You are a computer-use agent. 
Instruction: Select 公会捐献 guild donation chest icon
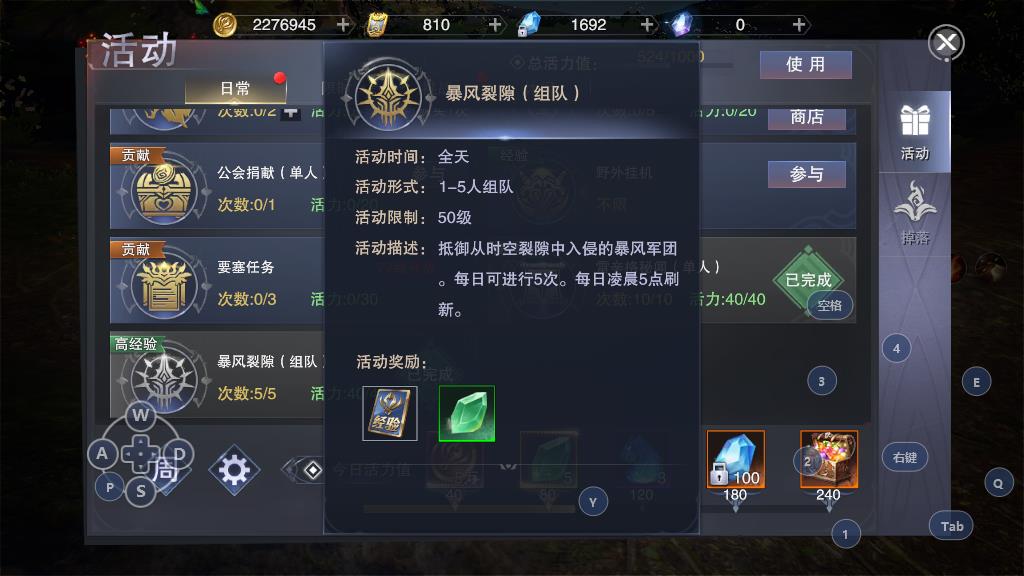(x=164, y=192)
